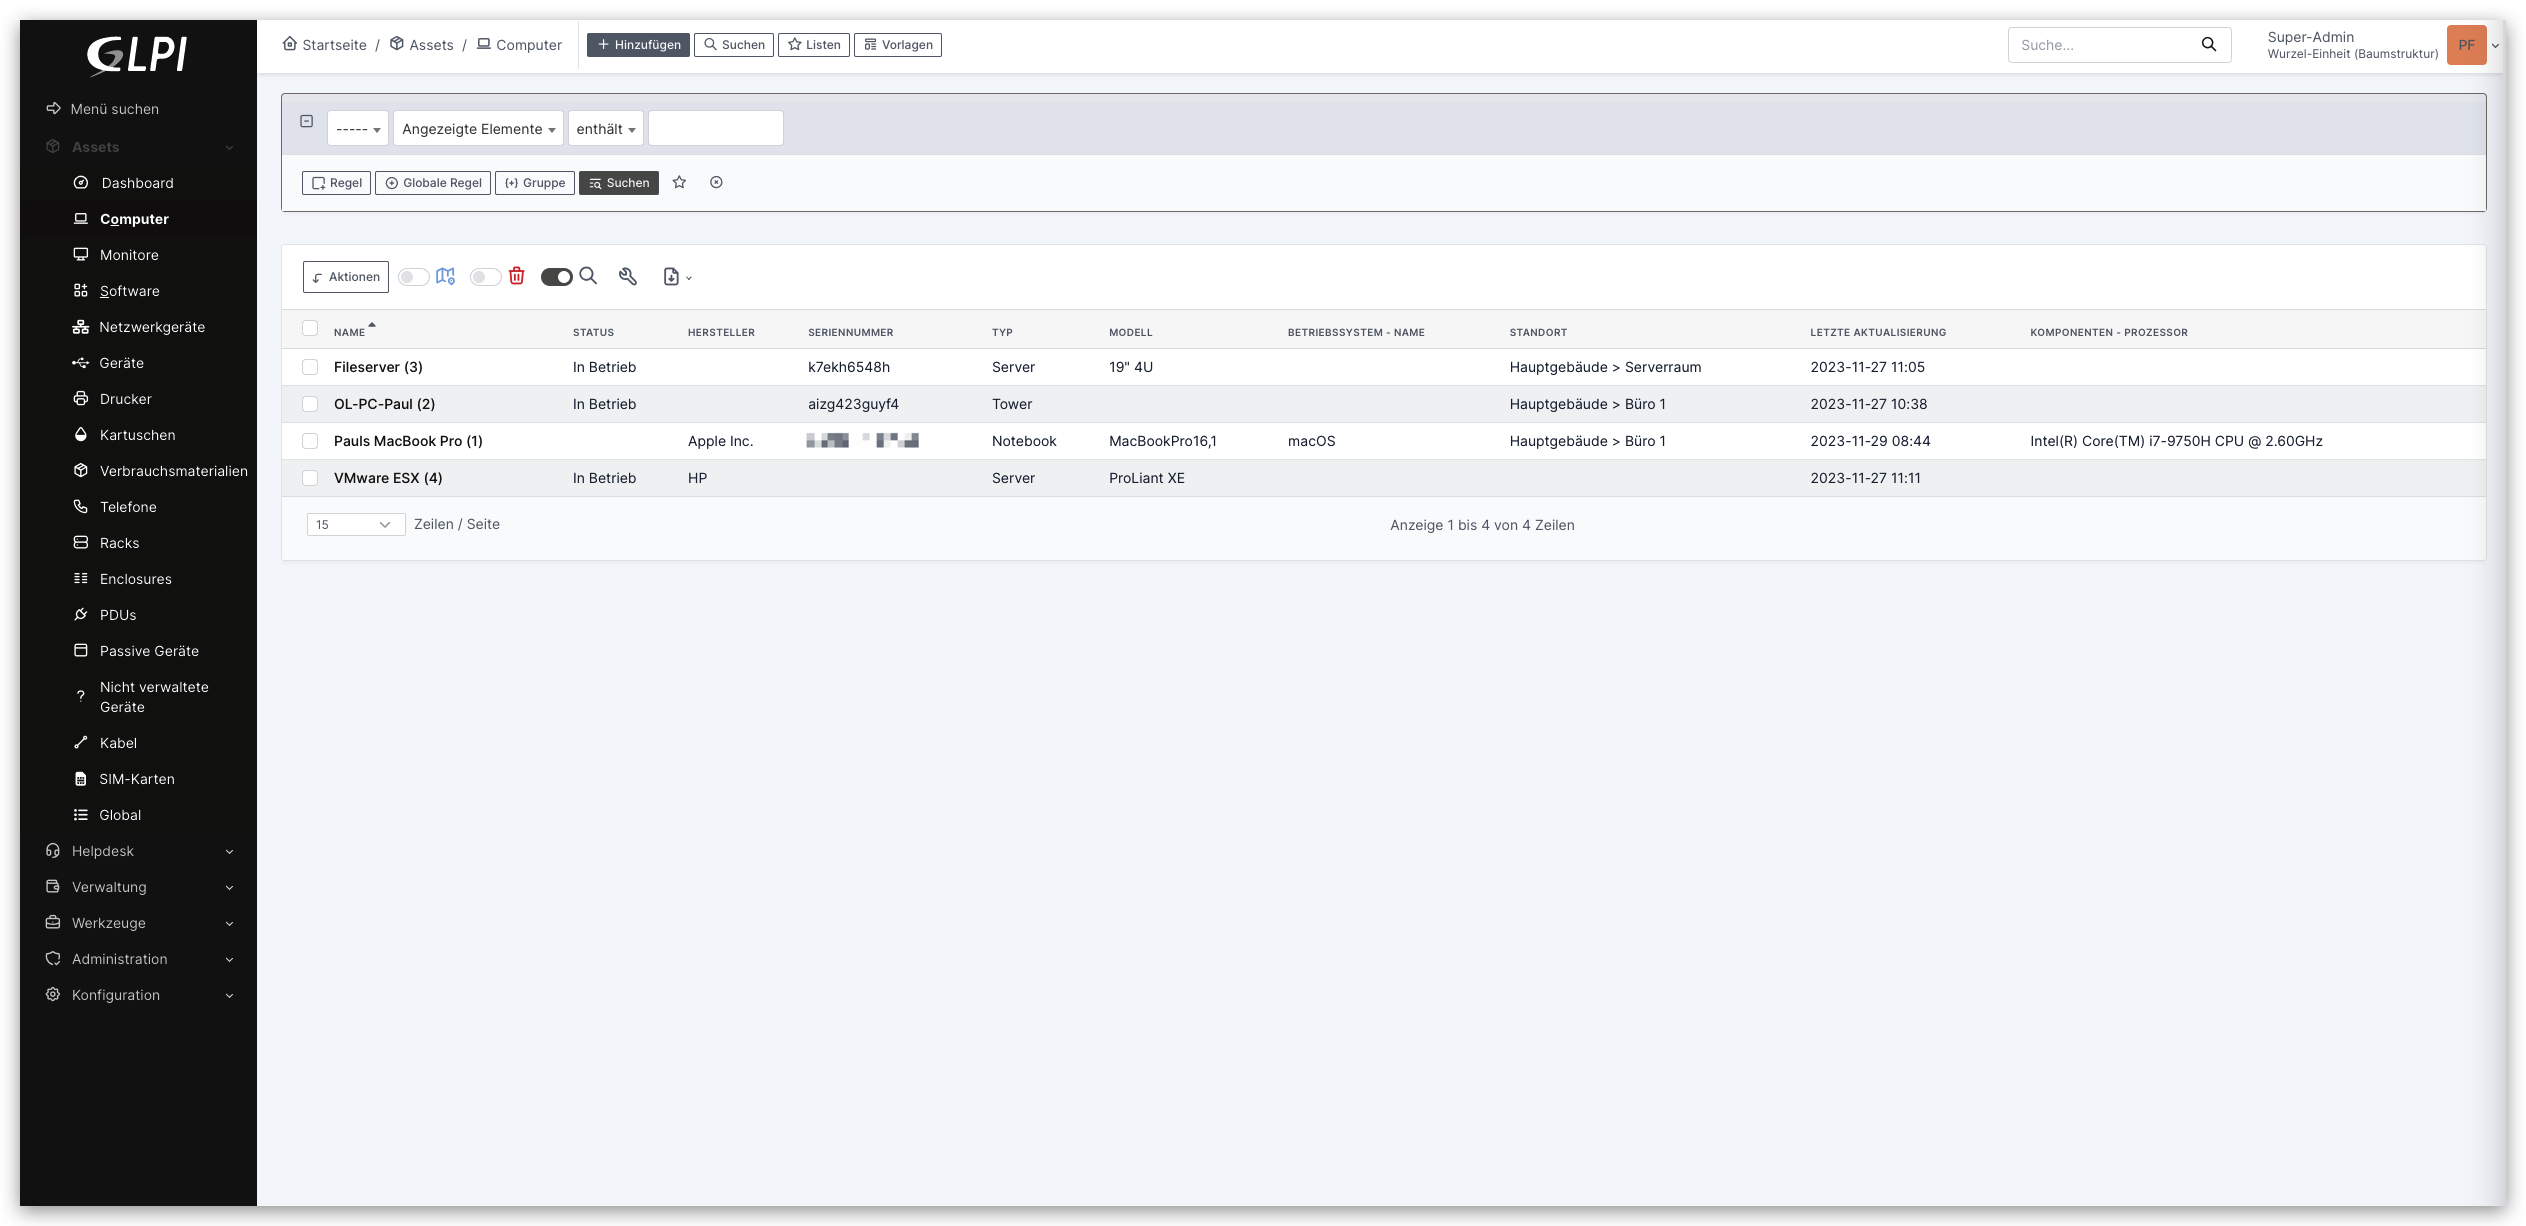Open the Aktionen mass actions button
The height and width of the screenshot is (1226, 2526).
[346, 277]
